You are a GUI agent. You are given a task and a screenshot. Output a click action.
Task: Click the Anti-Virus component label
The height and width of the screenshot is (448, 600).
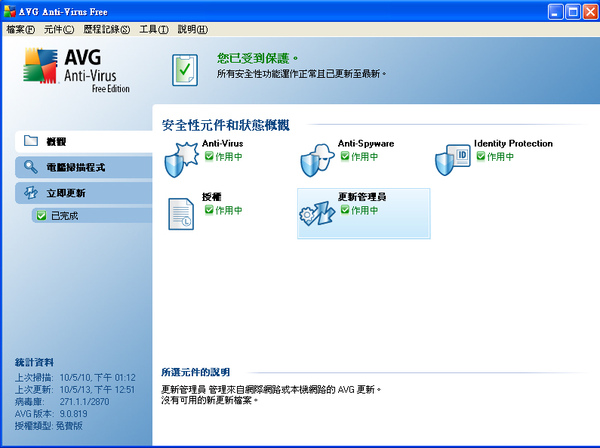tap(222, 143)
